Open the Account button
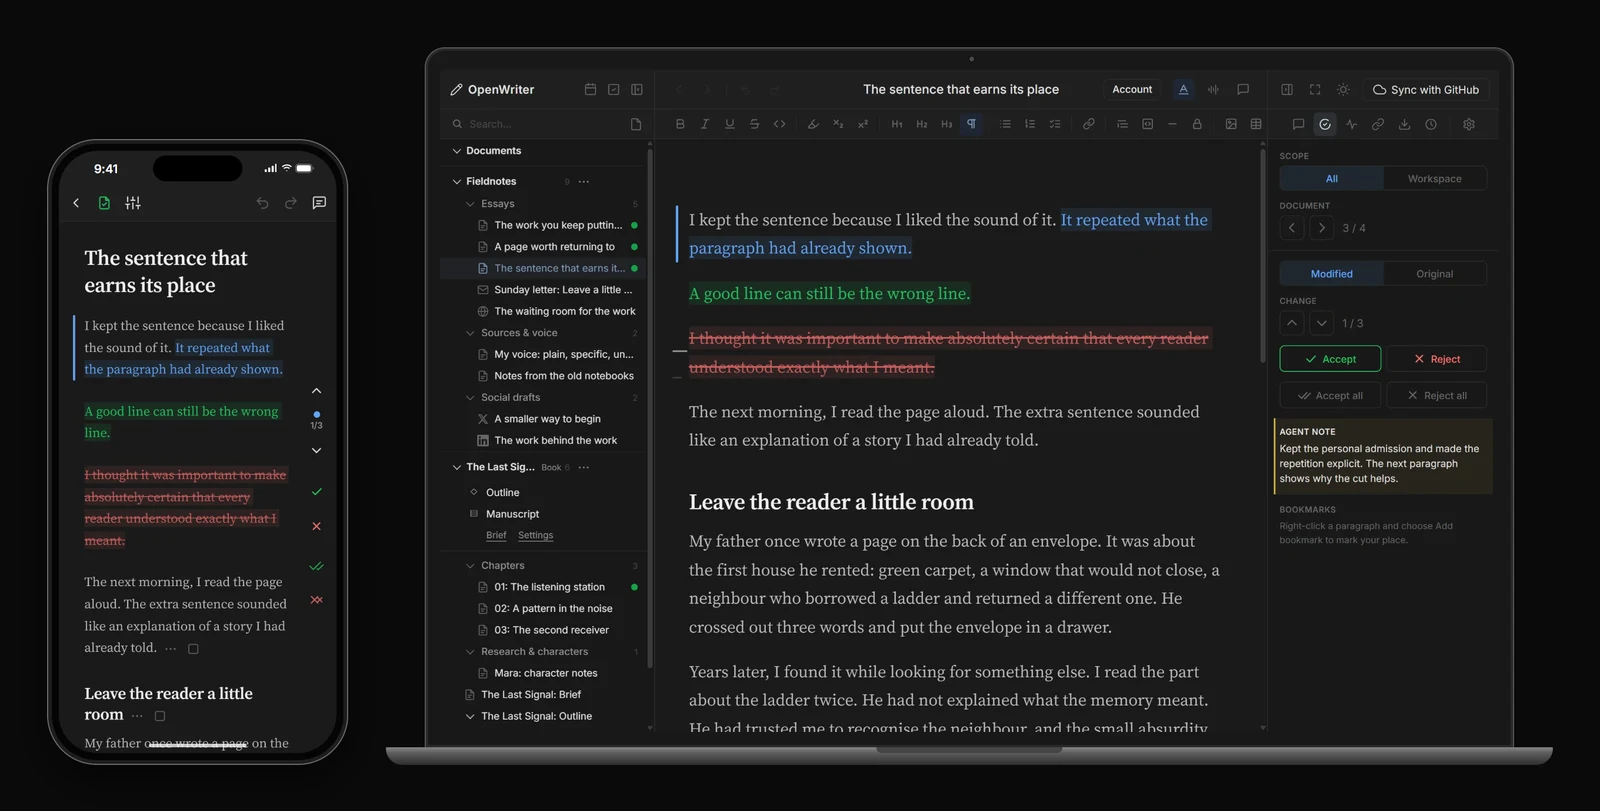This screenshot has width=1600, height=811. tap(1132, 89)
